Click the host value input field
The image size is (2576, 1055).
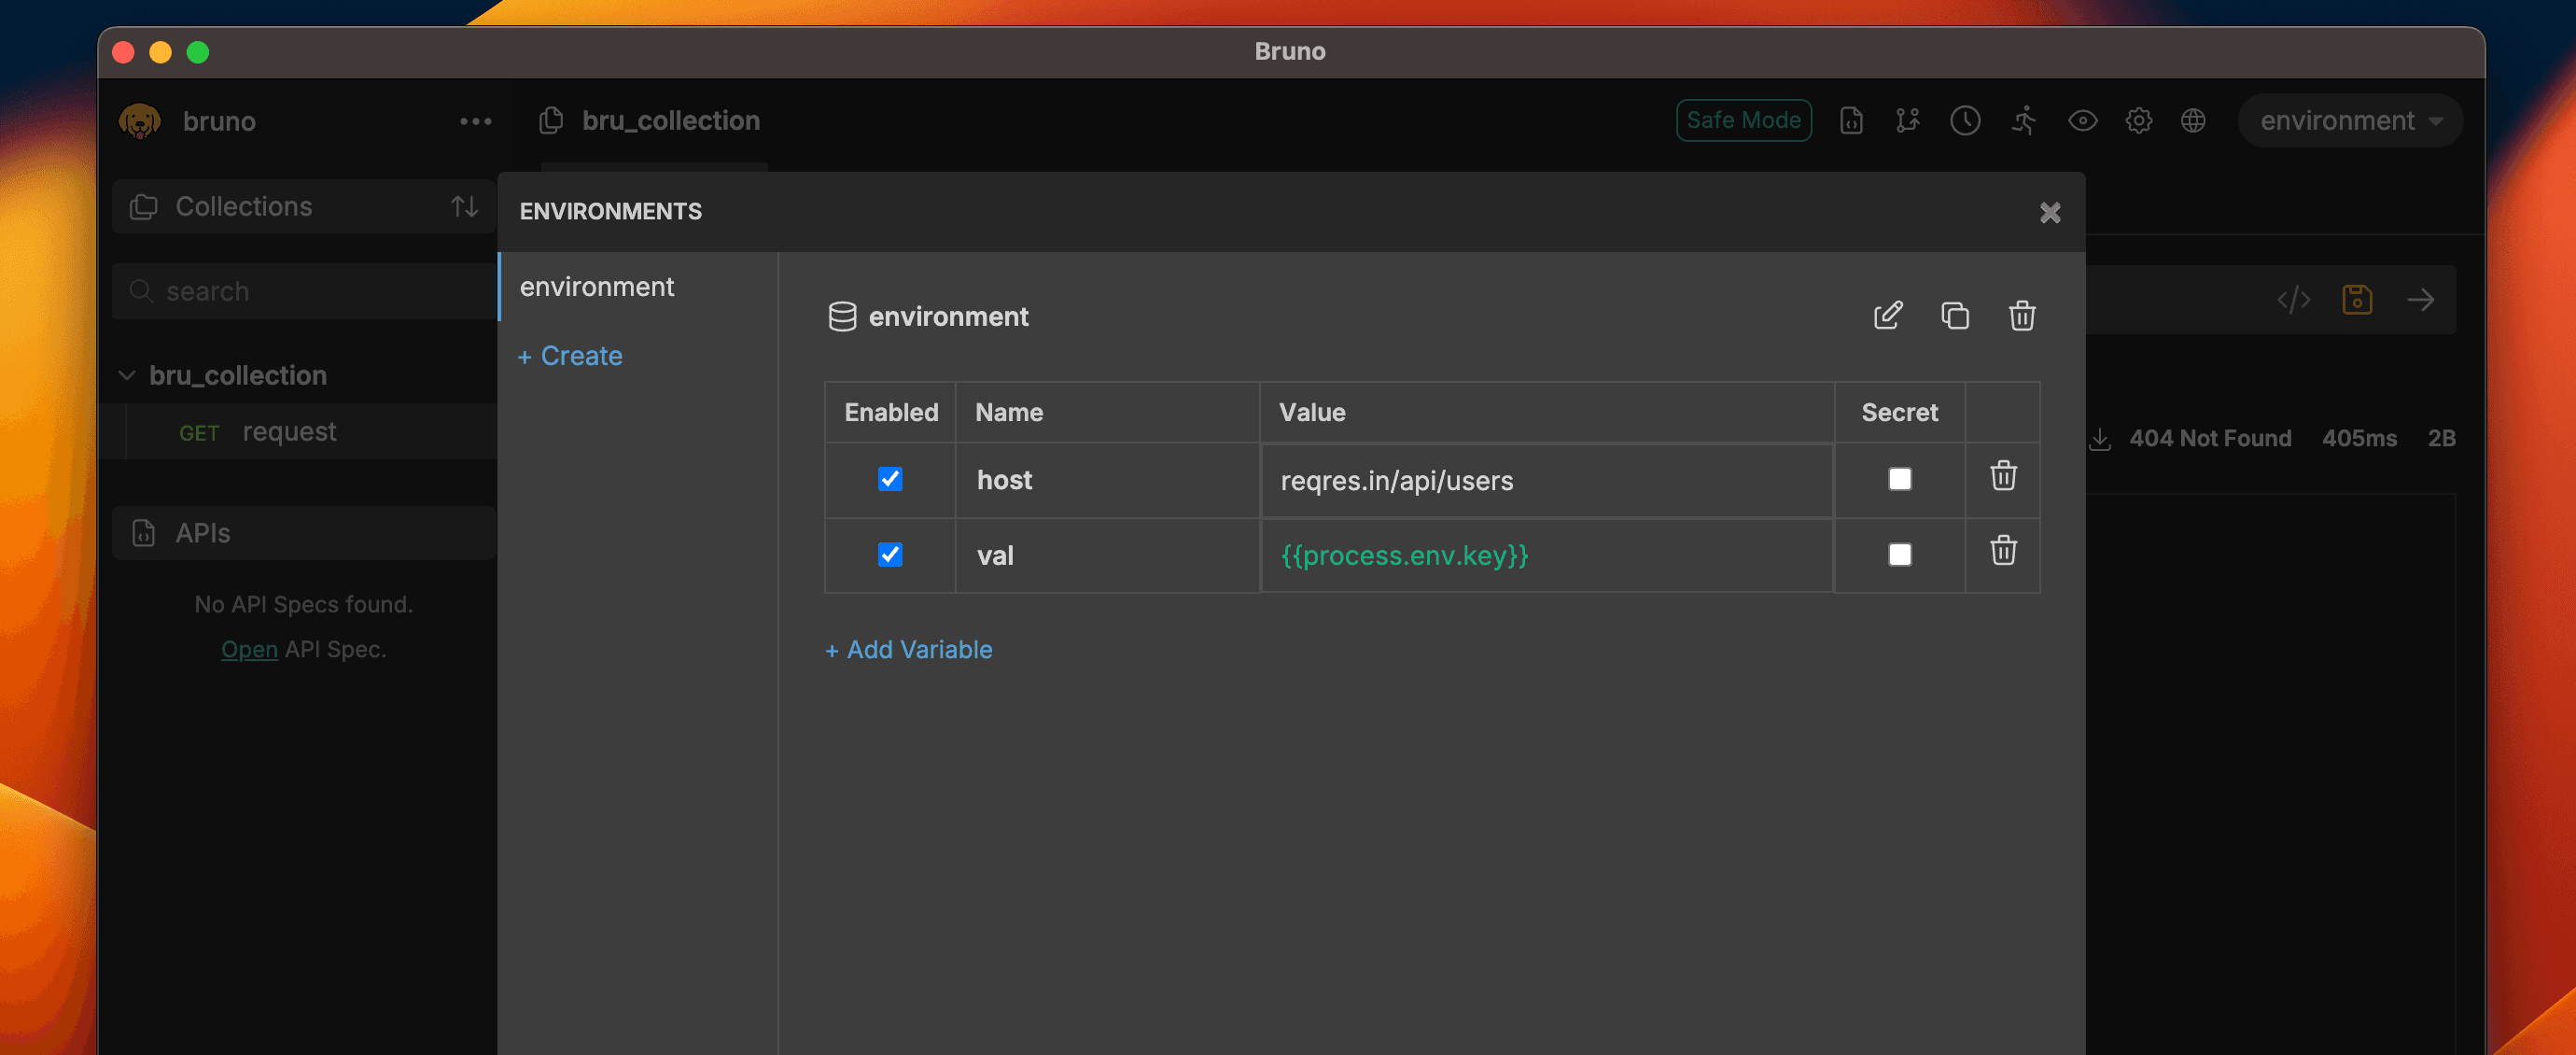(1545, 481)
